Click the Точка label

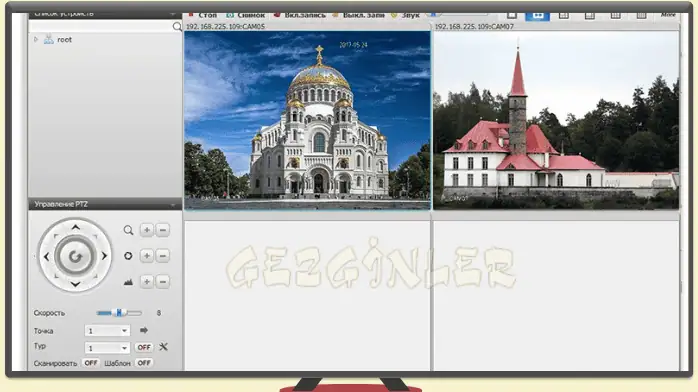pyautogui.click(x=43, y=331)
